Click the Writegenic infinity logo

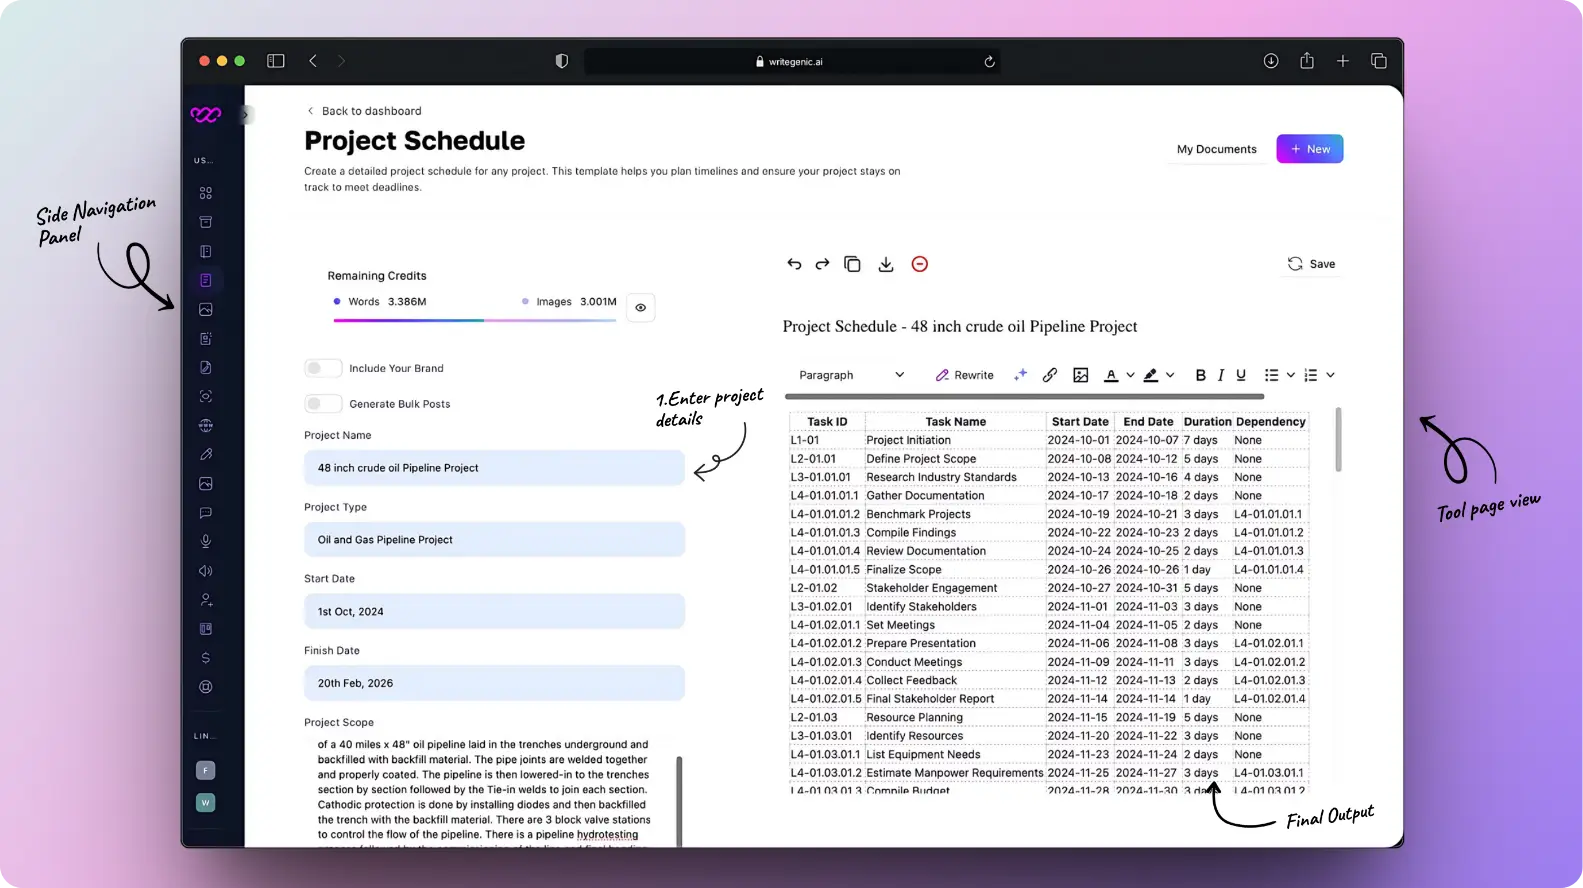coord(206,115)
